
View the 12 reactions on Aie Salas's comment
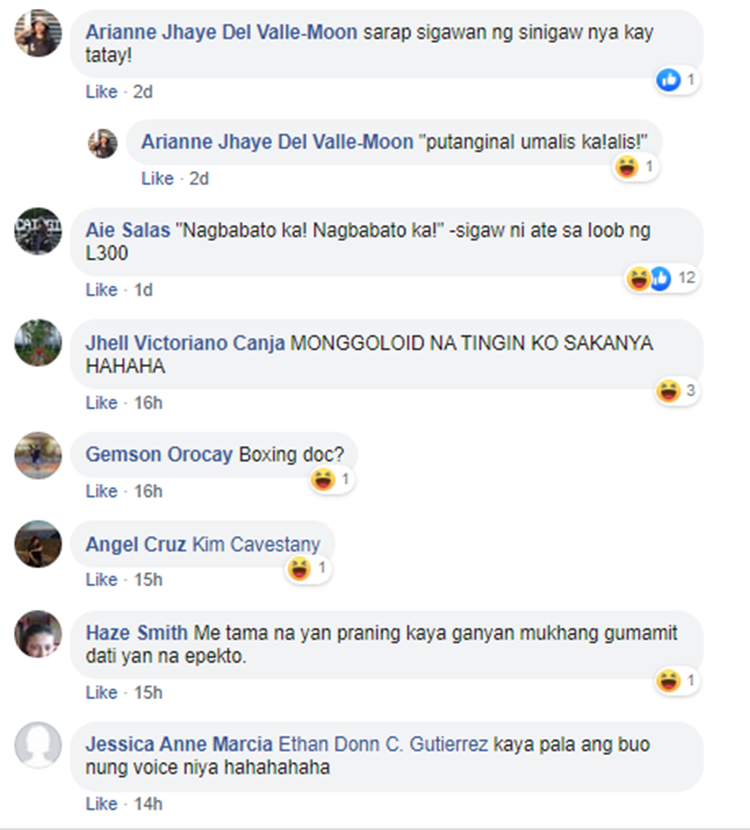pos(663,278)
